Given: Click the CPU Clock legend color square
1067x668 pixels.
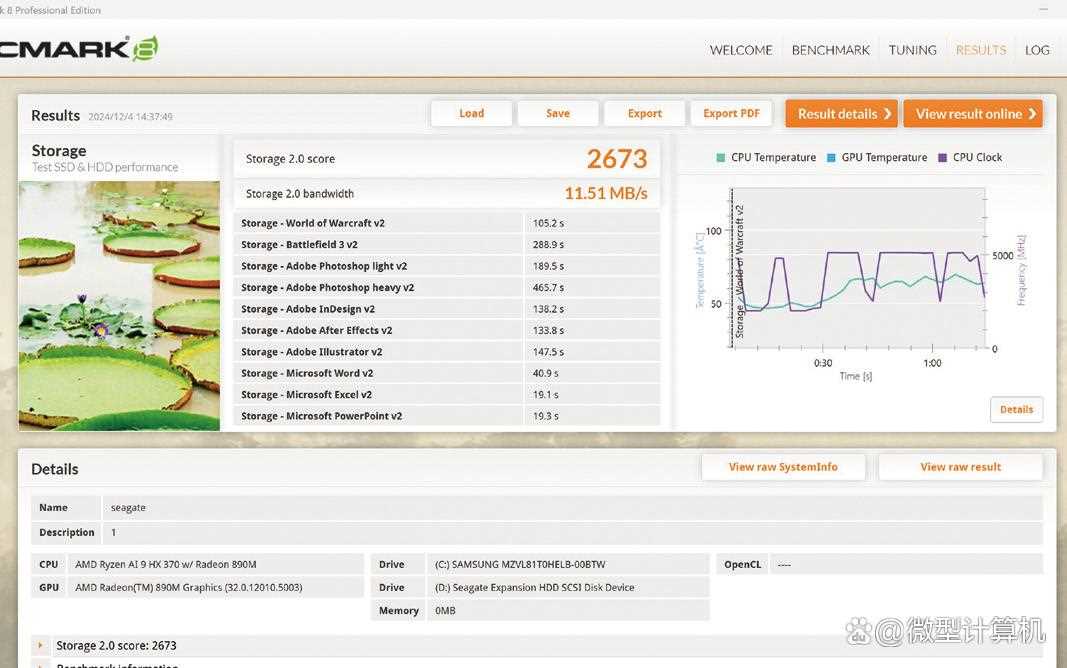Looking at the screenshot, I should pyautogui.click(x=942, y=158).
